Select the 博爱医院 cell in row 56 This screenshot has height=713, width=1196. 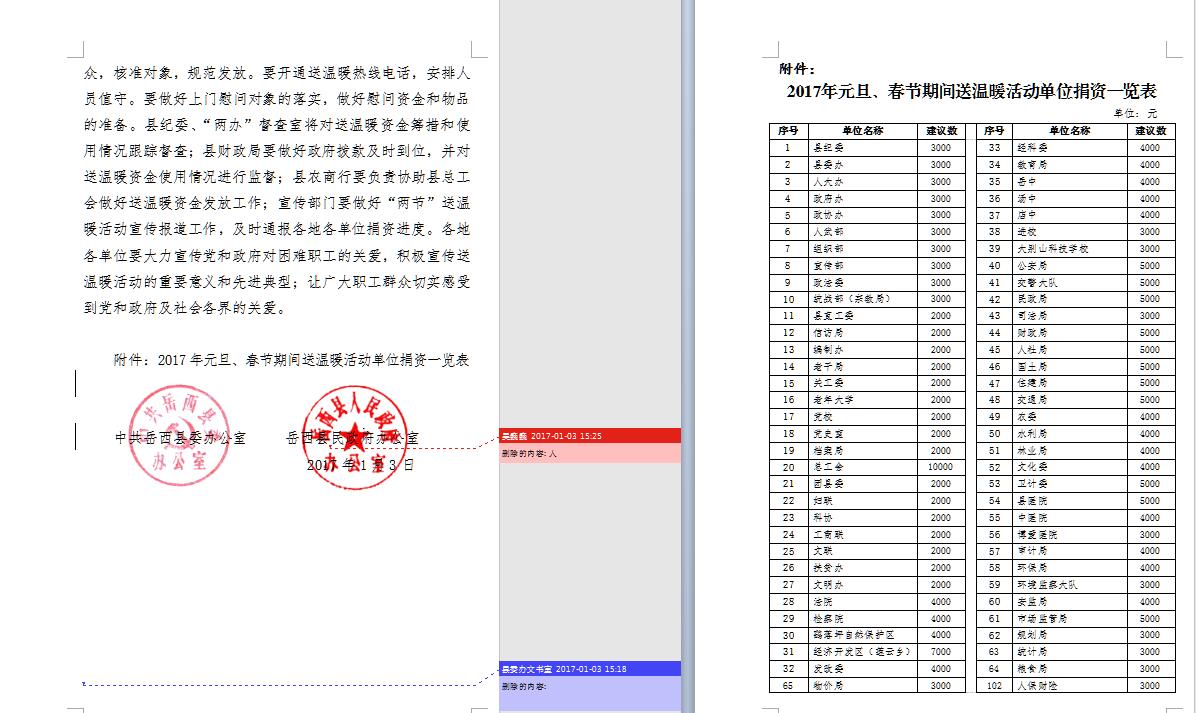click(x=1069, y=535)
